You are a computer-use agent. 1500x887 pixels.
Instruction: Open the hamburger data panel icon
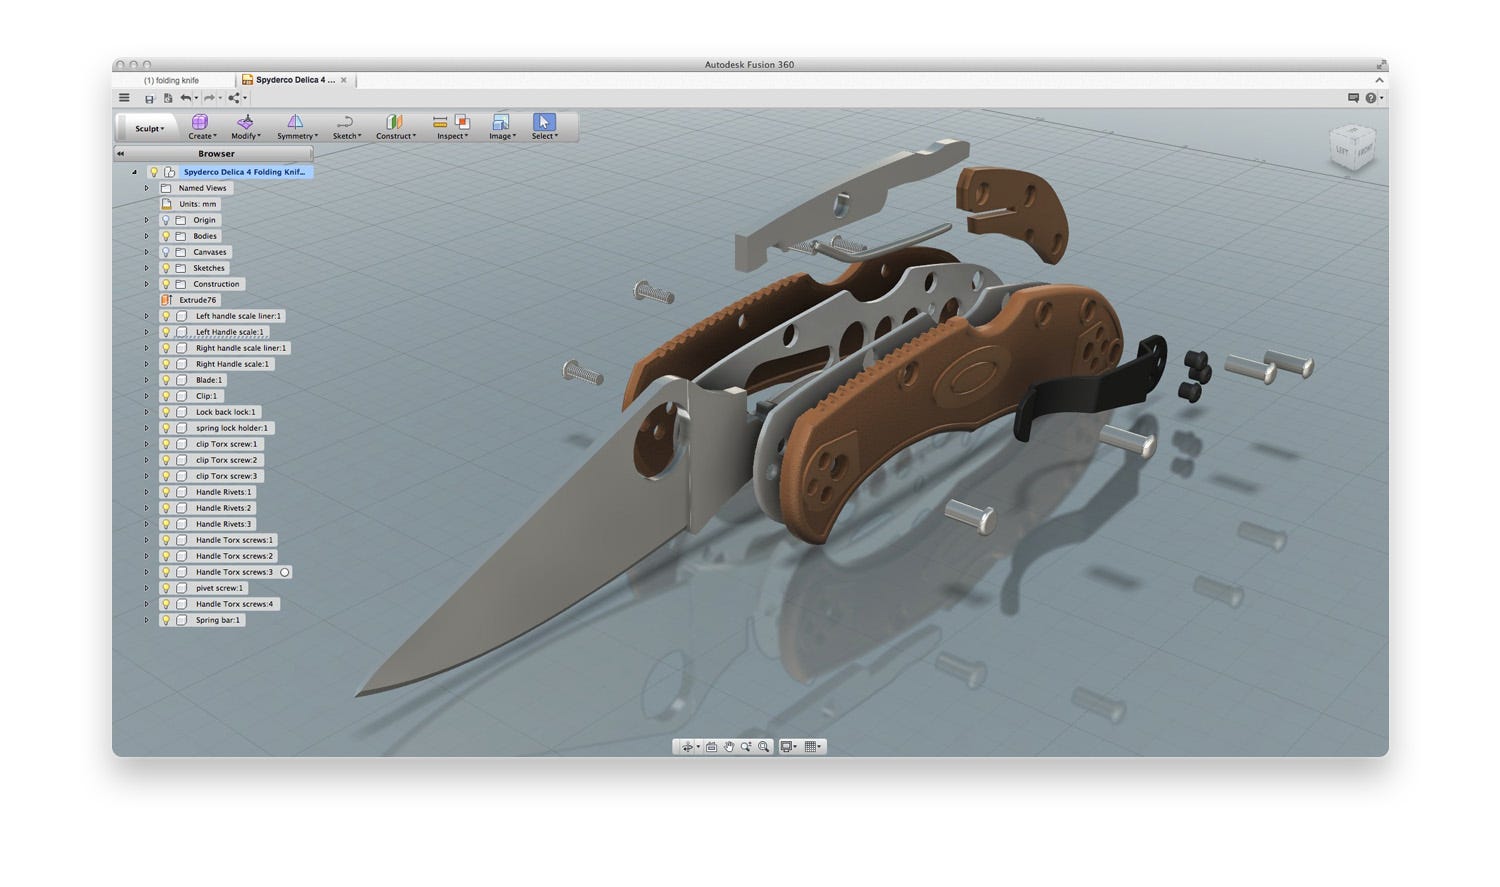coord(124,98)
